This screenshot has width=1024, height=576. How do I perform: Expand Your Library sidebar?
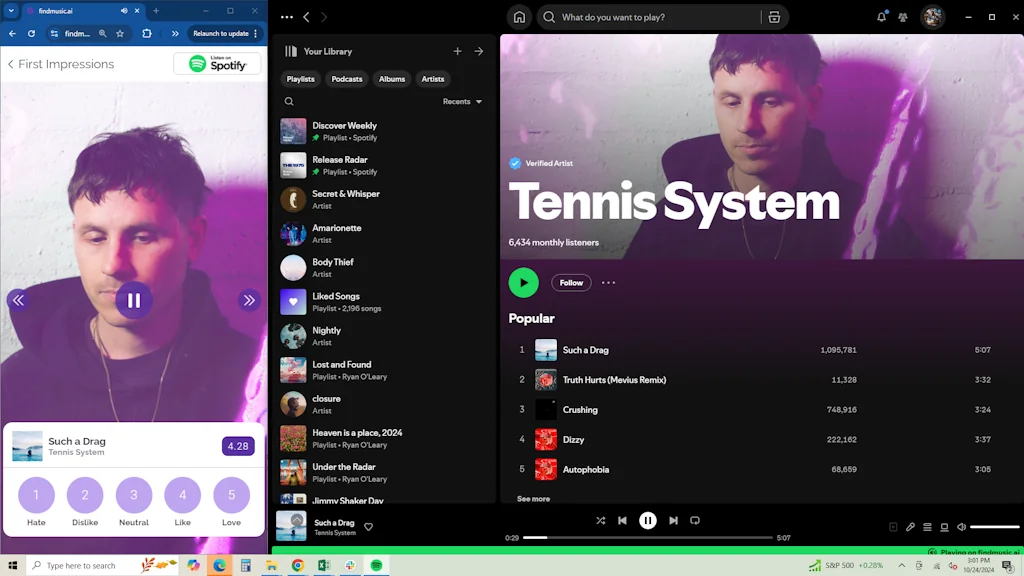click(480, 51)
